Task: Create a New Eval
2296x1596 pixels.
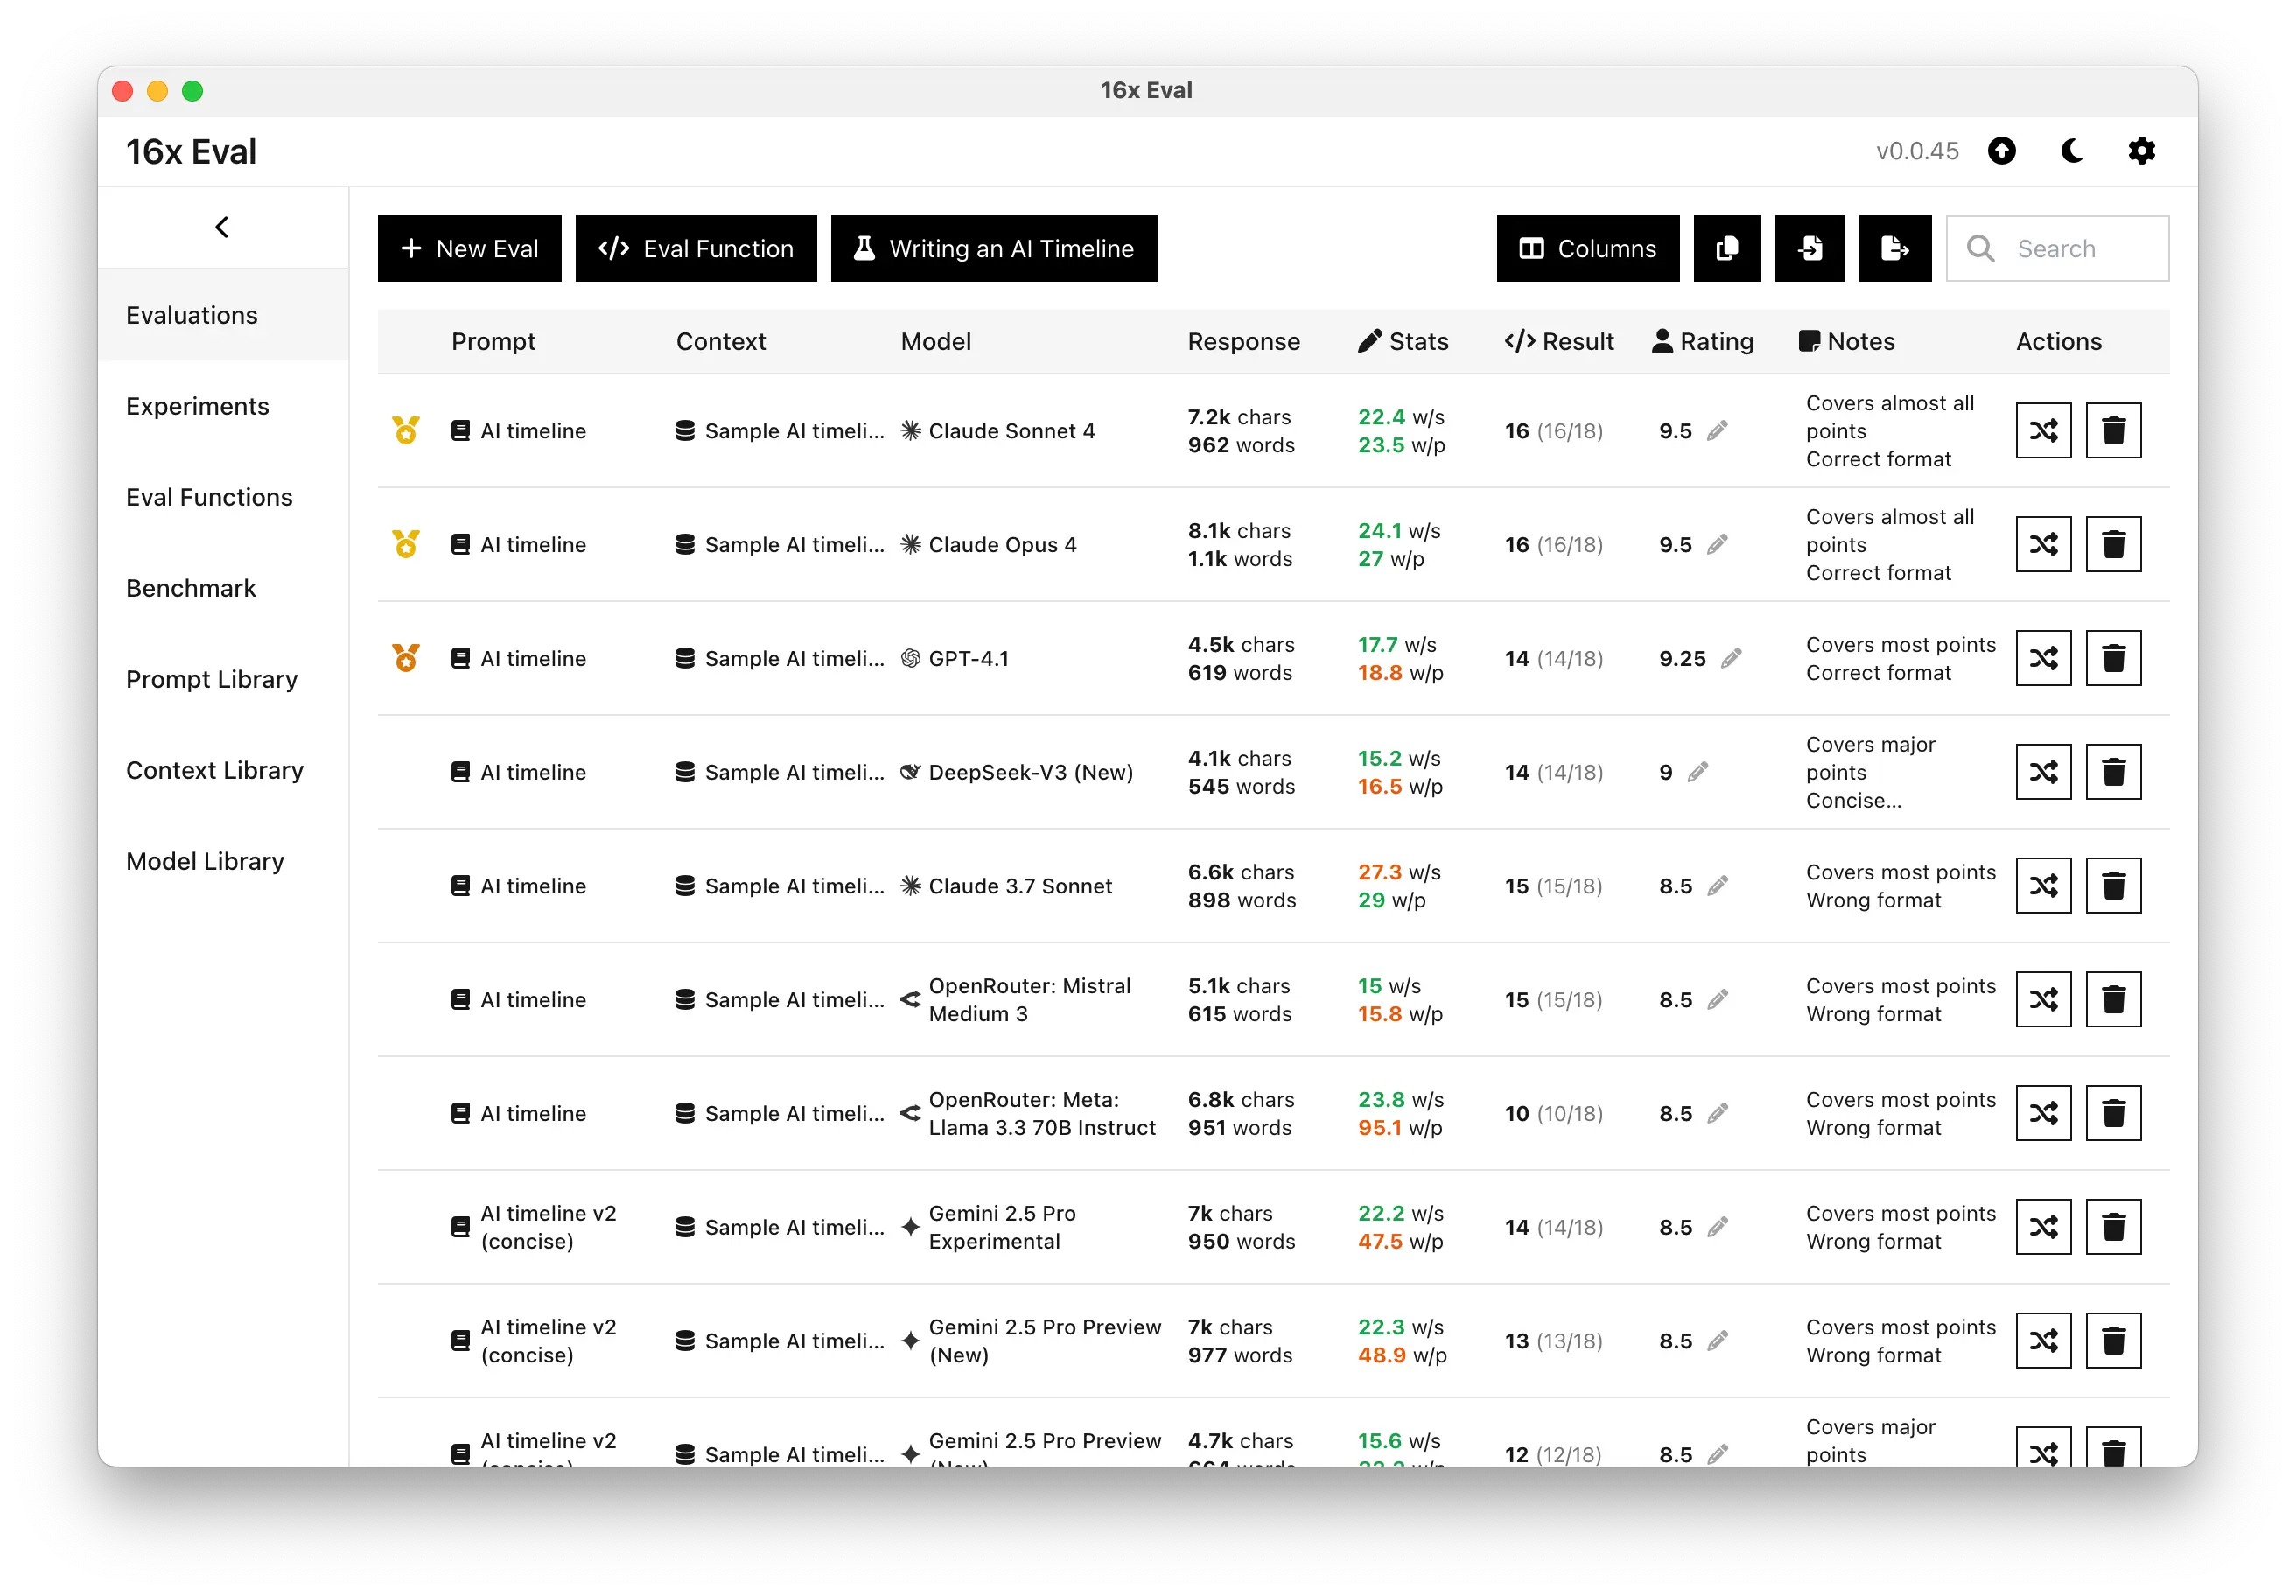Action: [x=469, y=248]
